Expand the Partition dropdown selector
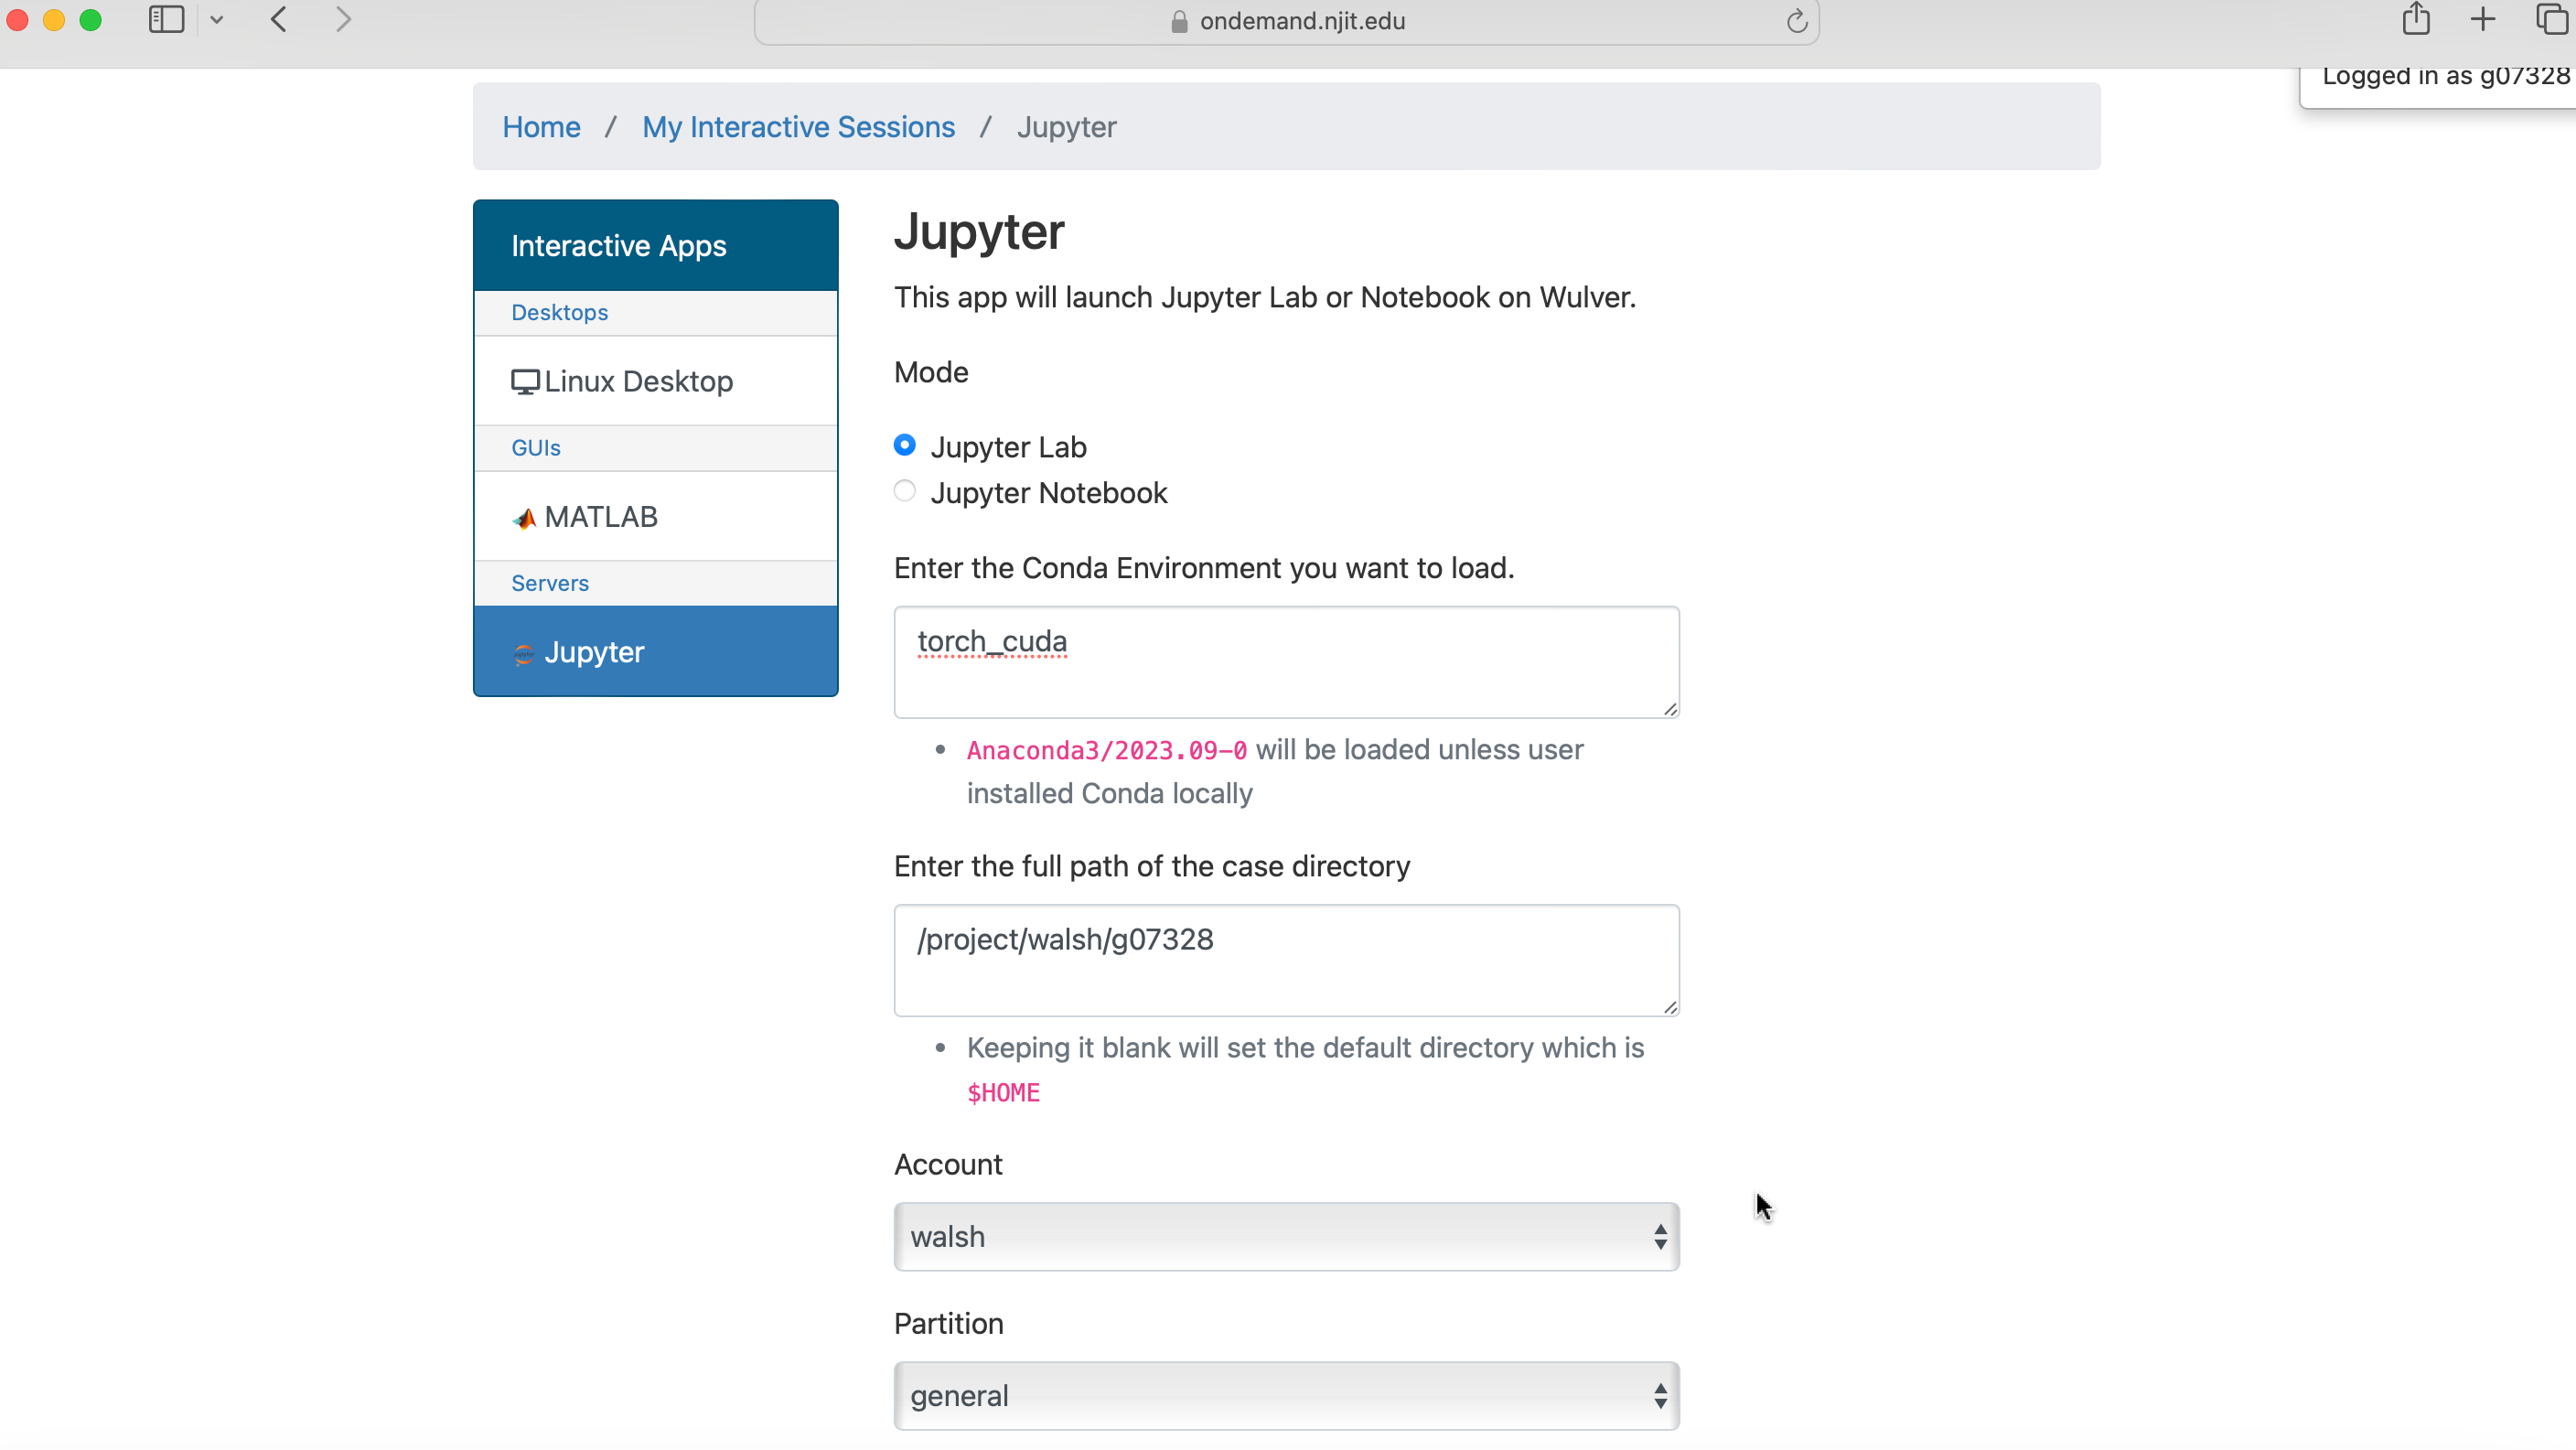 [1286, 1395]
